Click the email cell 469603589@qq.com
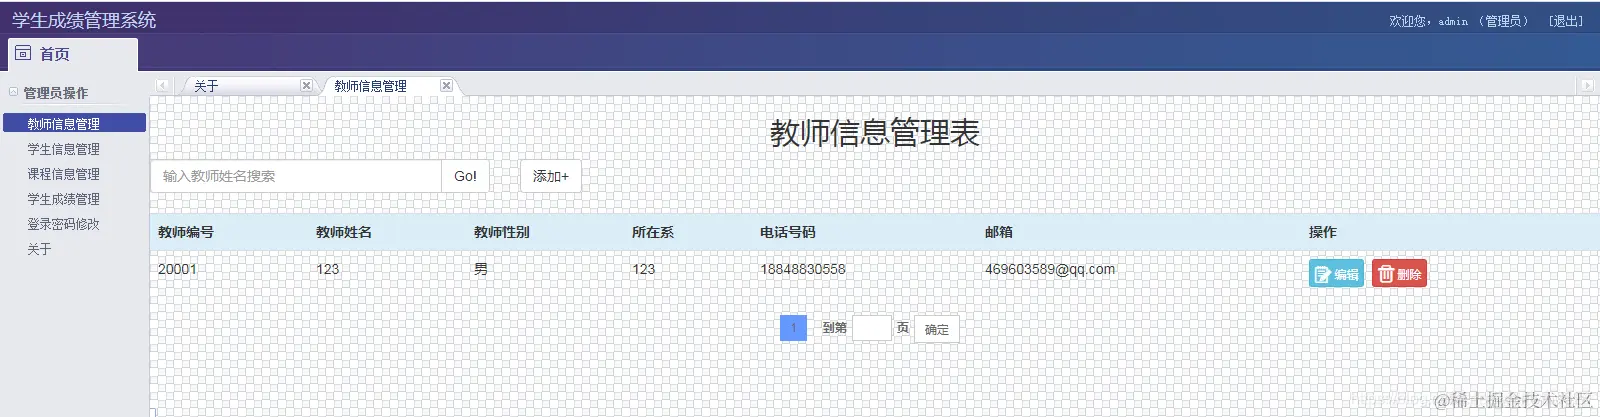 [1050, 269]
